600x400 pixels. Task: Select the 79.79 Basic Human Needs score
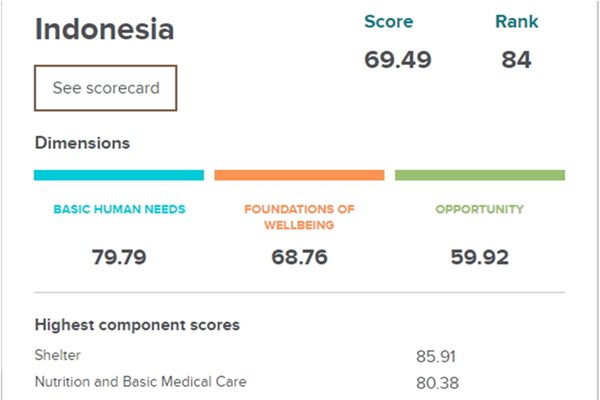click(119, 257)
